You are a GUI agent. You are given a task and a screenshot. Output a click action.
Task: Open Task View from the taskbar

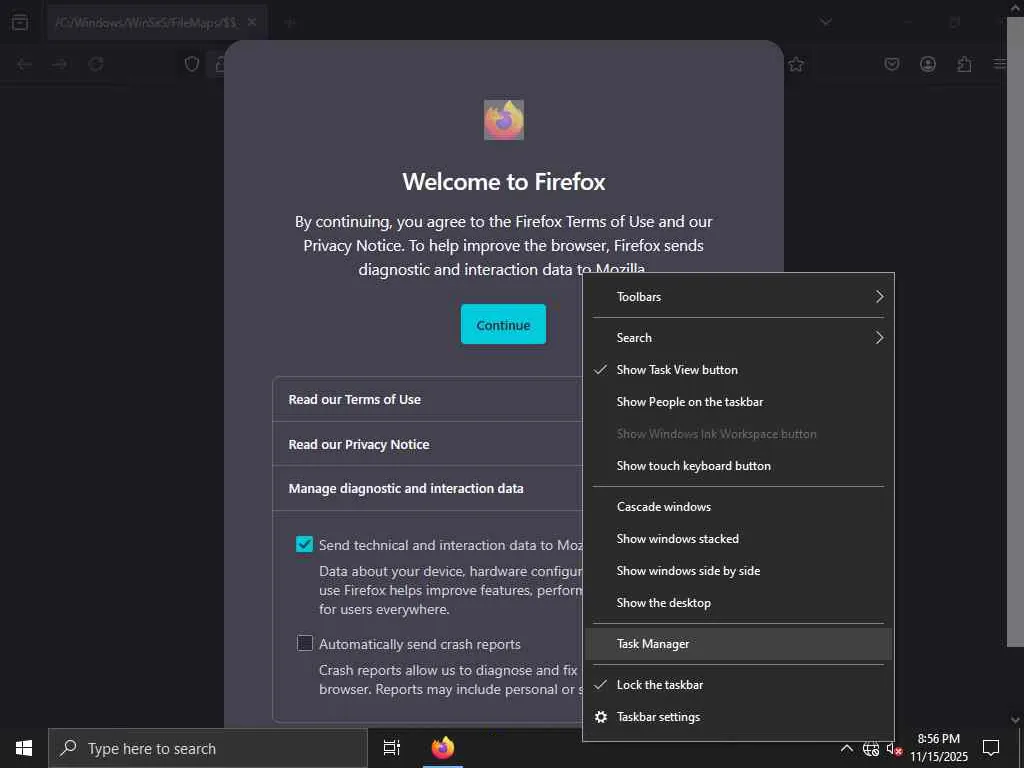coord(391,748)
